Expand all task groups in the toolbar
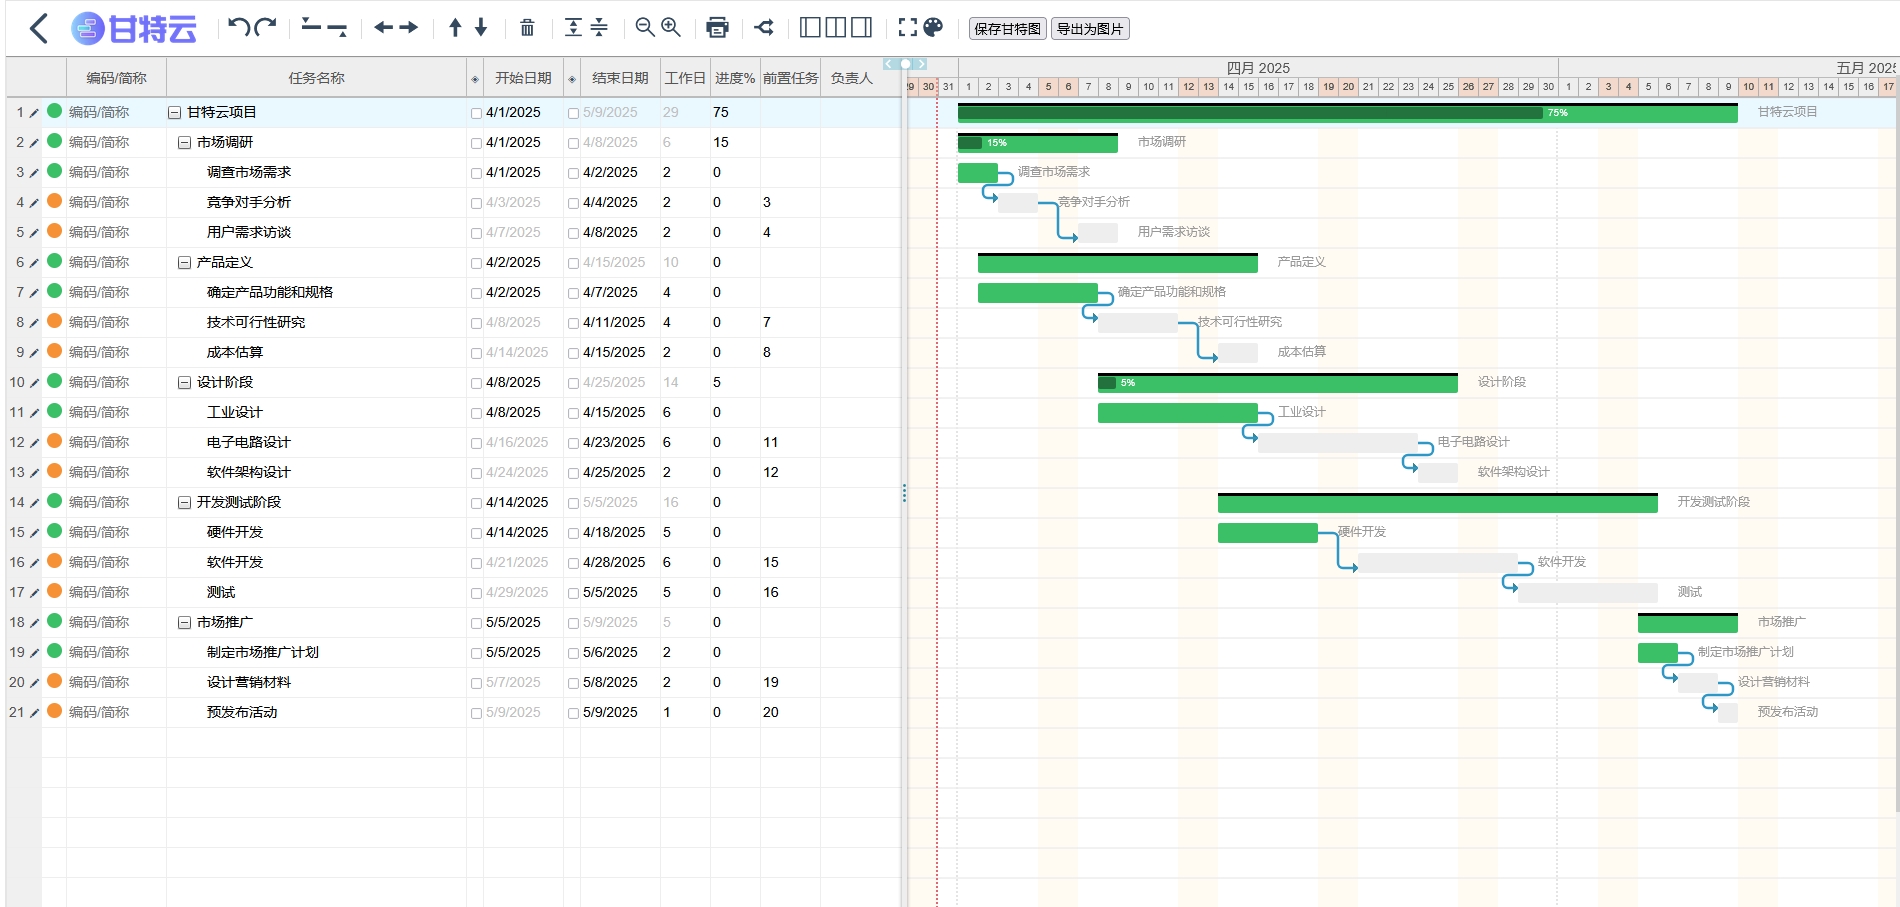Image resolution: width=1900 pixels, height=907 pixels. pyautogui.click(x=573, y=28)
